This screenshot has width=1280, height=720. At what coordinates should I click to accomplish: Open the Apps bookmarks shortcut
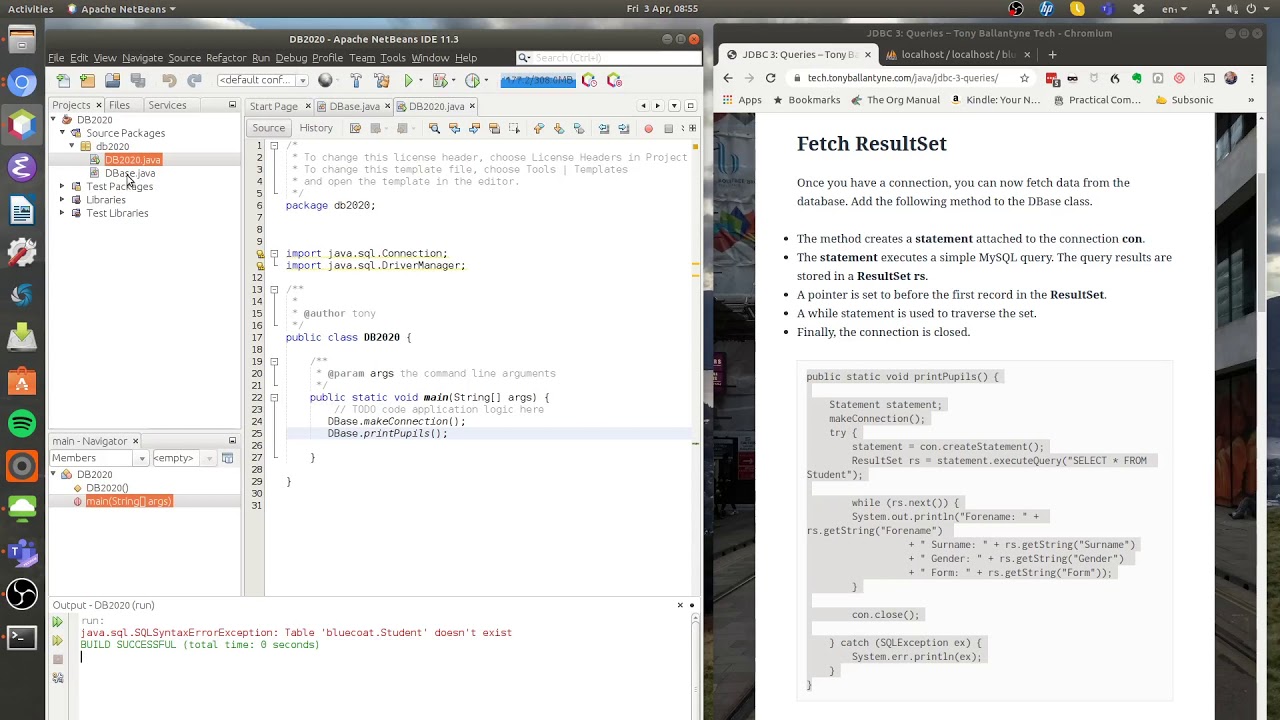click(742, 100)
